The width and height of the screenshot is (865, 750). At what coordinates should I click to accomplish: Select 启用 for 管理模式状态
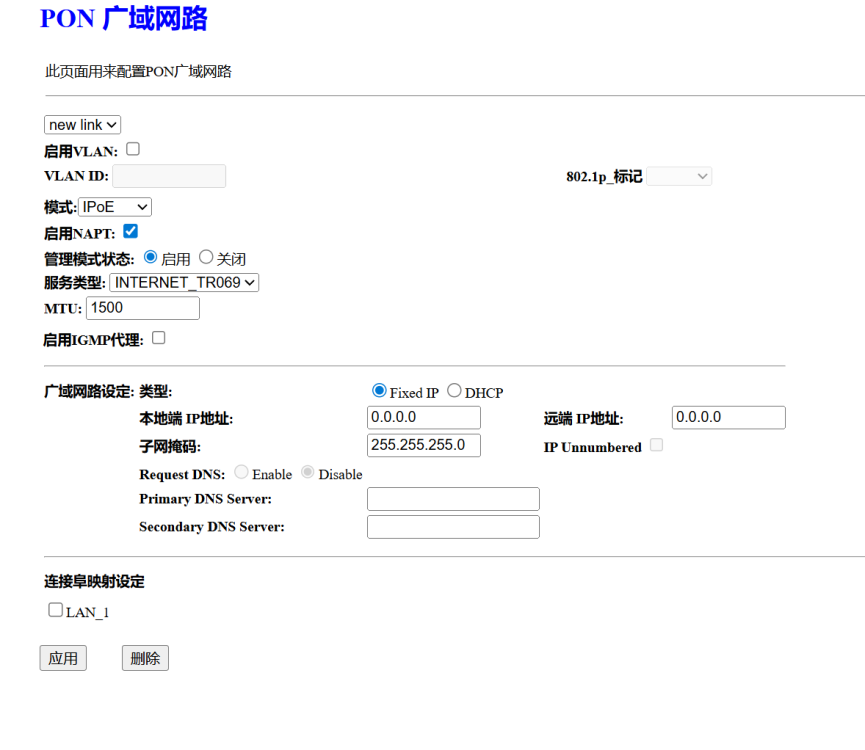(151, 257)
